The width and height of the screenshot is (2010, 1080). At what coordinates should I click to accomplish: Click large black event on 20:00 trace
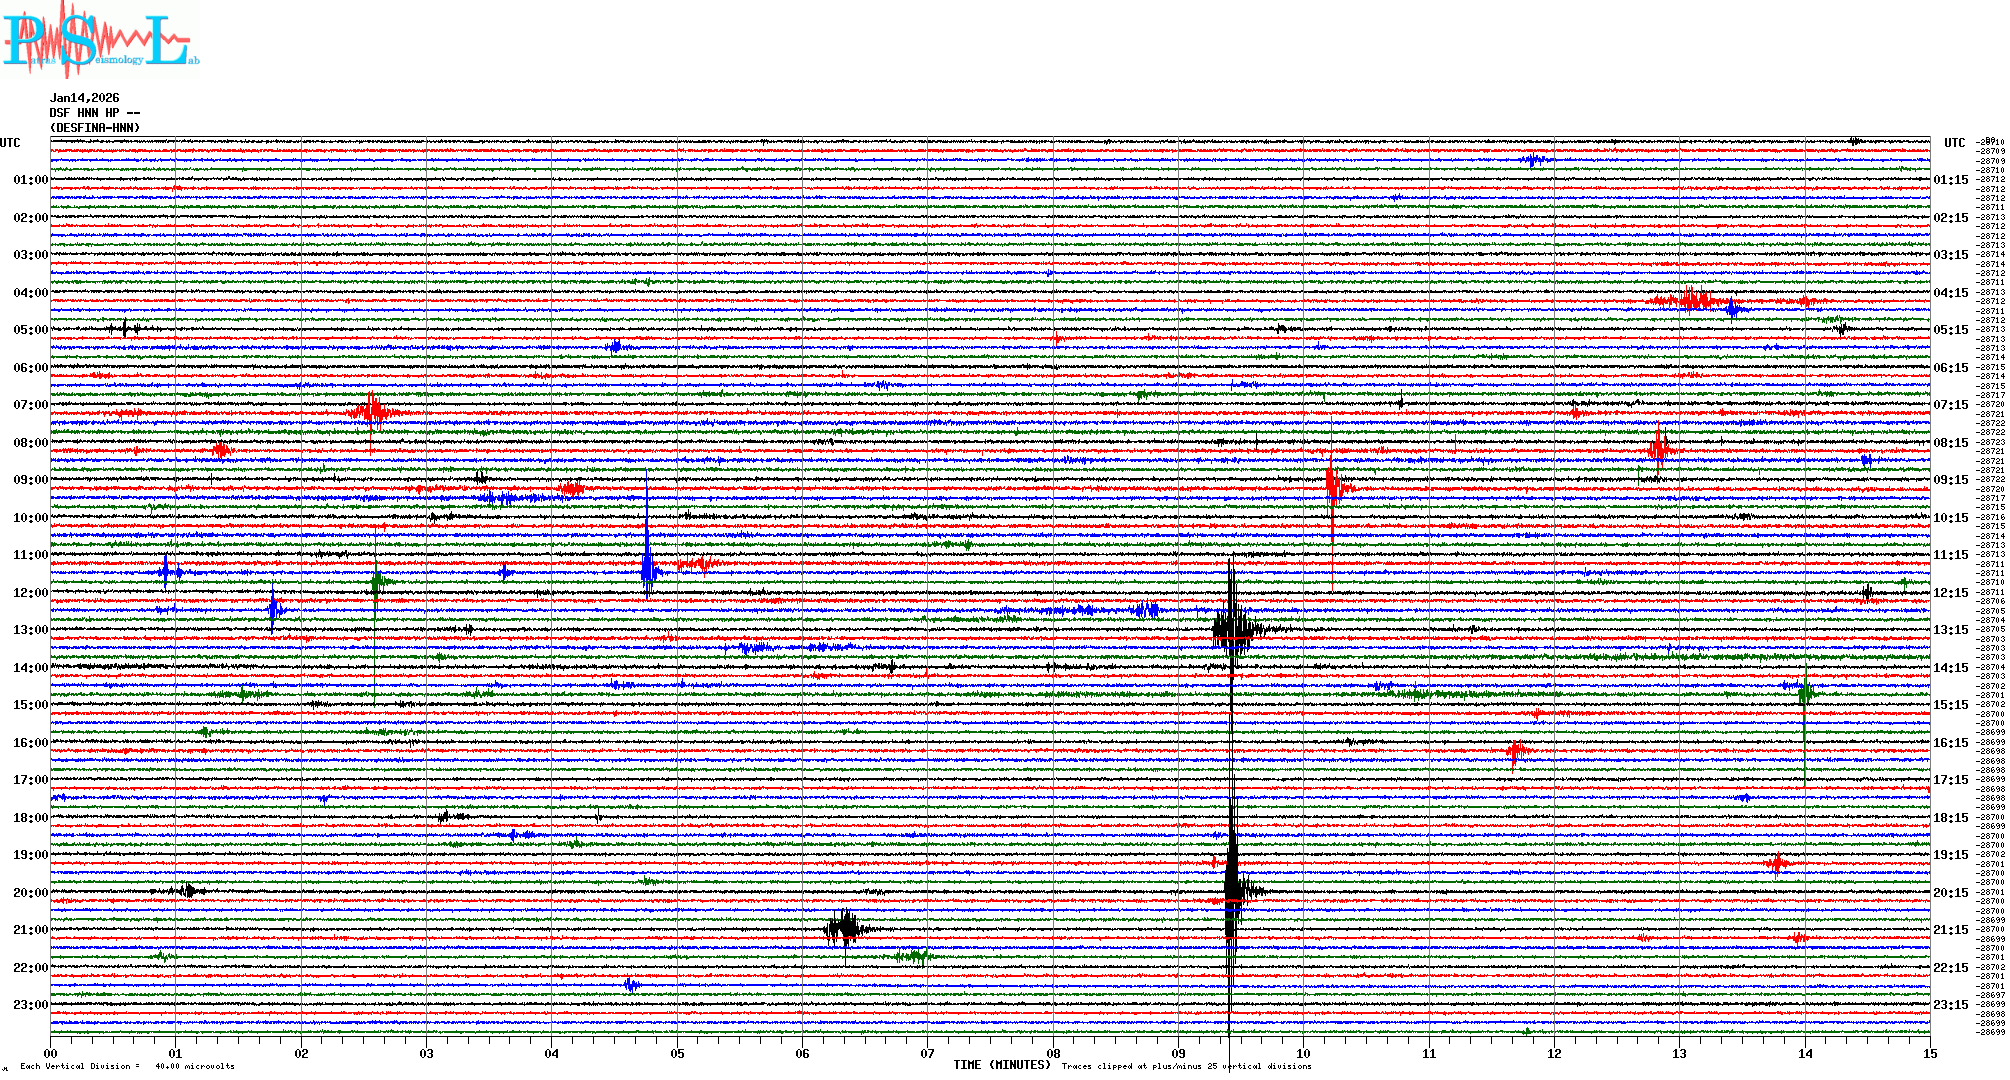tap(1233, 890)
